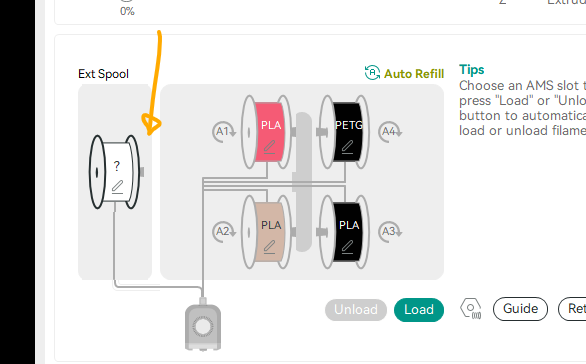Click the Auto Refill icon

click(372, 73)
